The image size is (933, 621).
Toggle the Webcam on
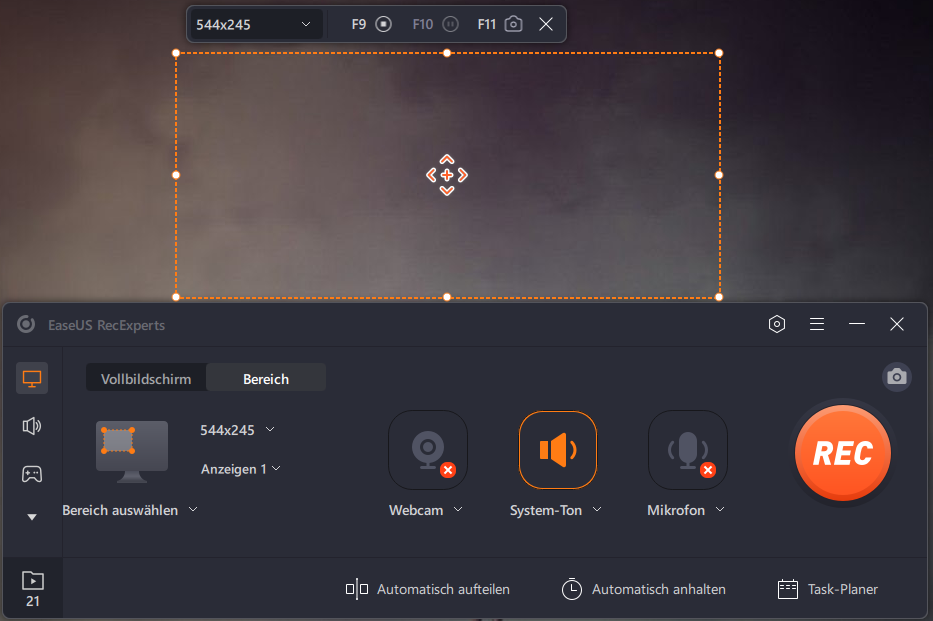coord(428,450)
